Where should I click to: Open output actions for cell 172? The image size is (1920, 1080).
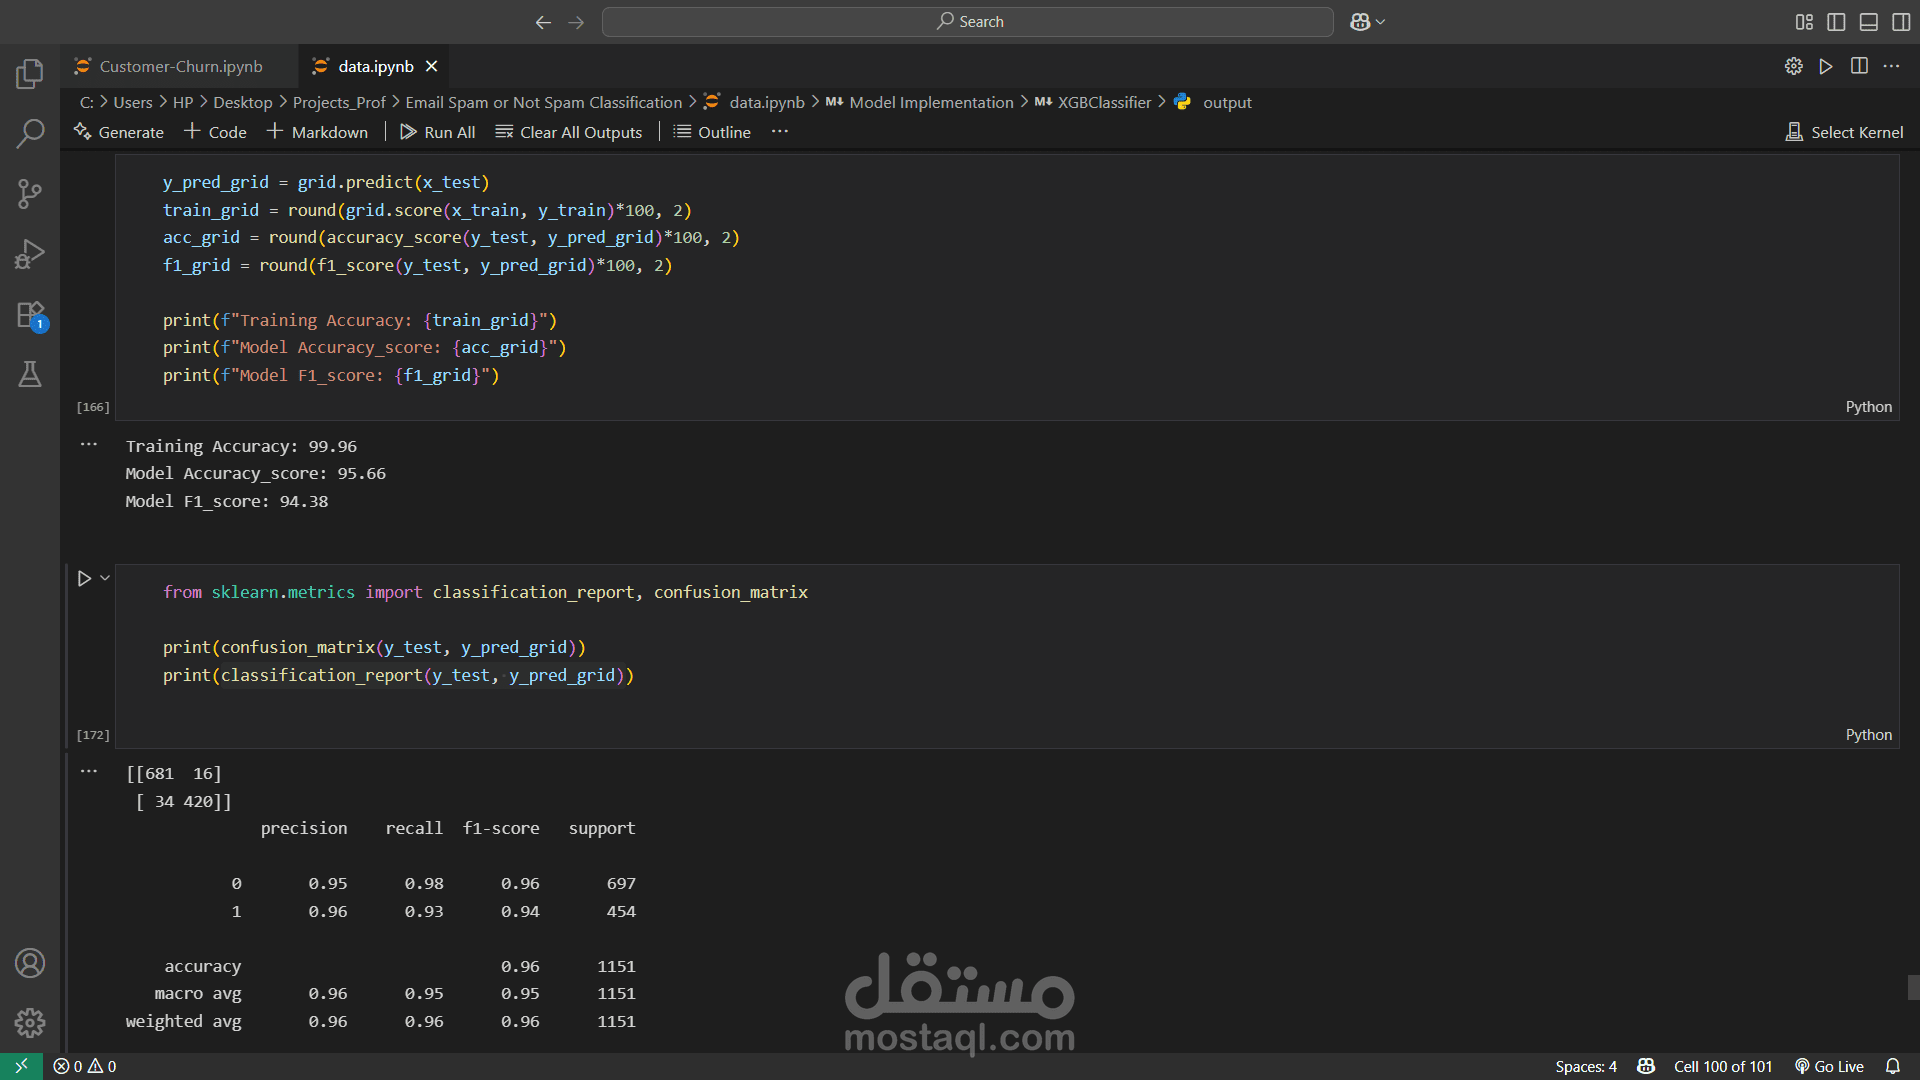click(x=89, y=772)
